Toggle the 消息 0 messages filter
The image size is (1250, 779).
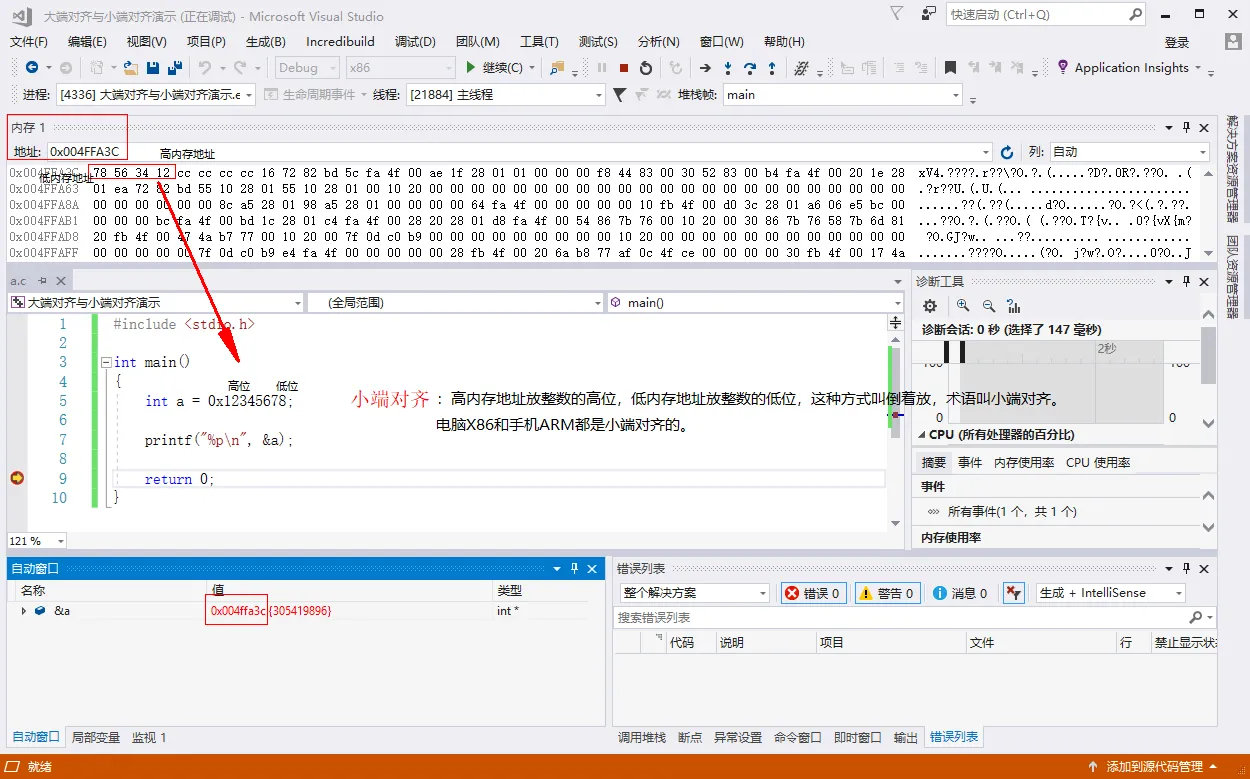(960, 593)
